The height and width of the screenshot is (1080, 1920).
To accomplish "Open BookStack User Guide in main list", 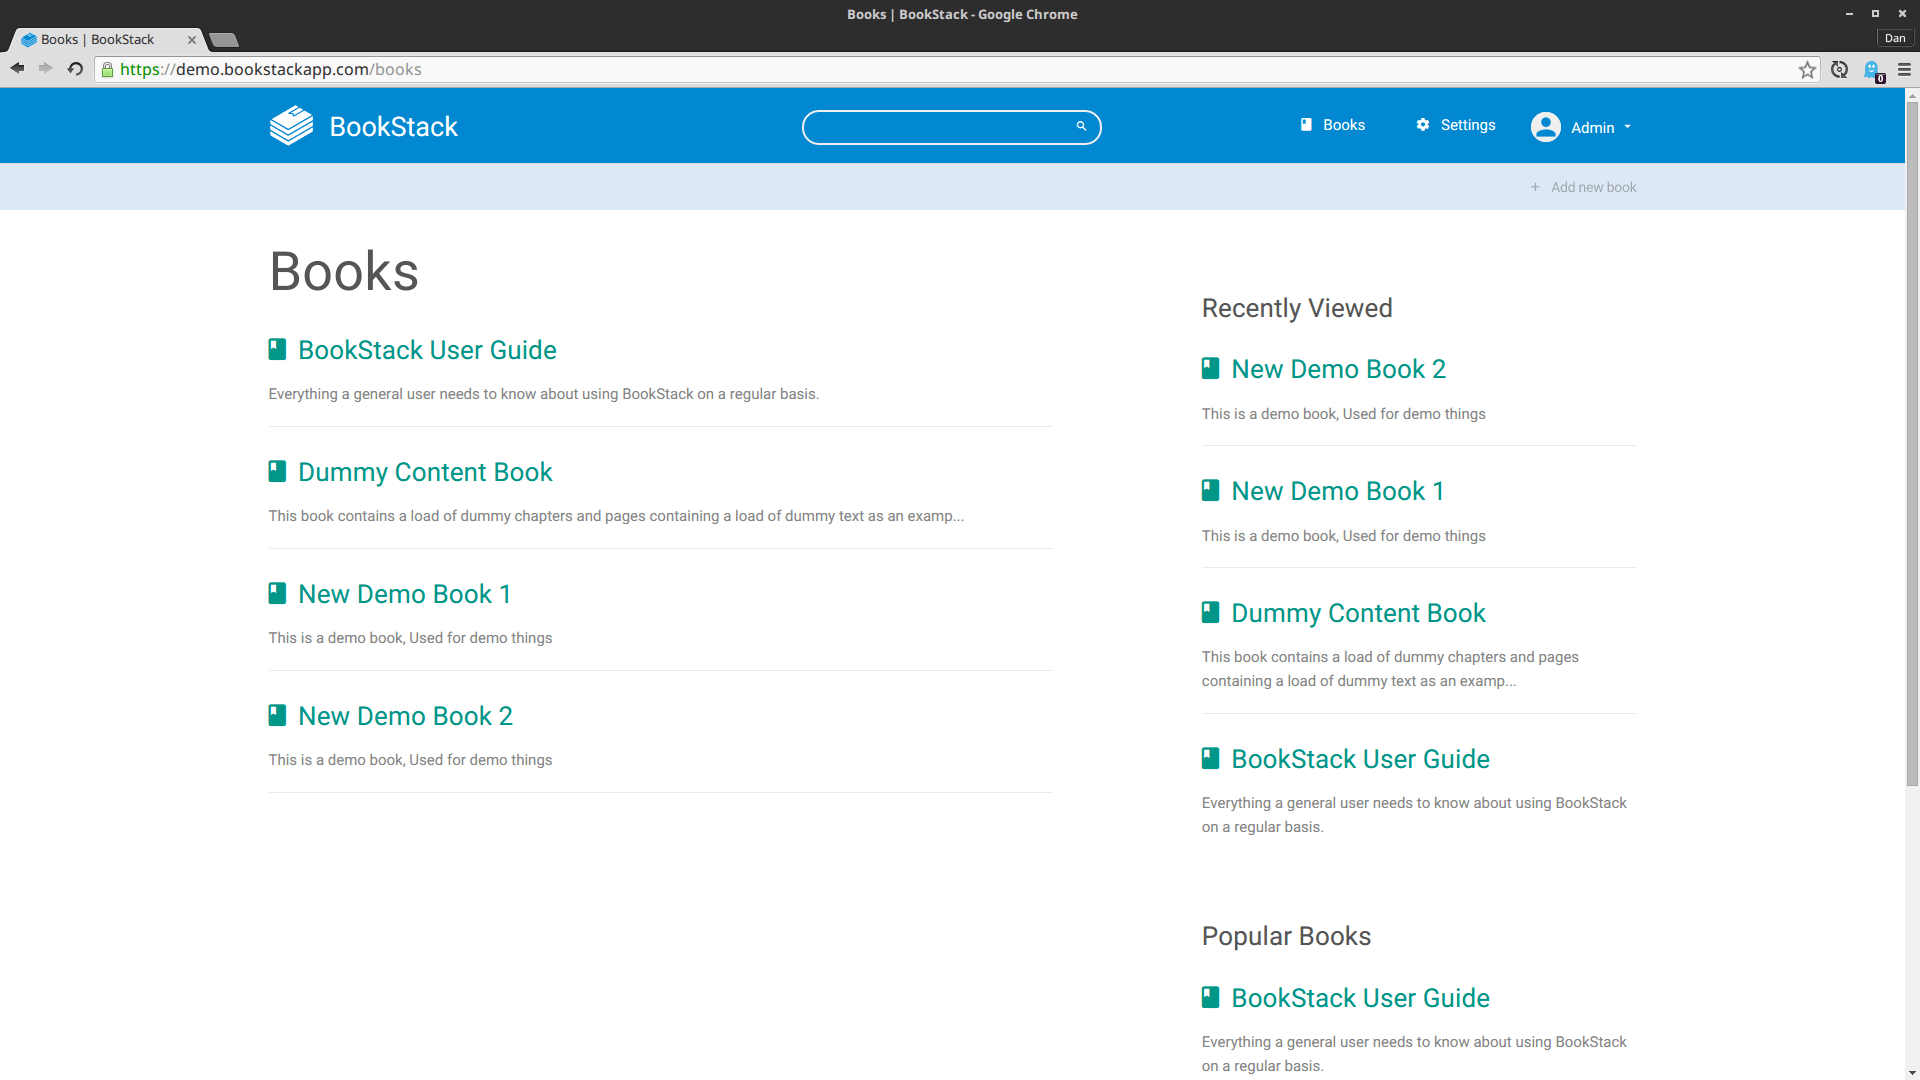I will (x=427, y=350).
